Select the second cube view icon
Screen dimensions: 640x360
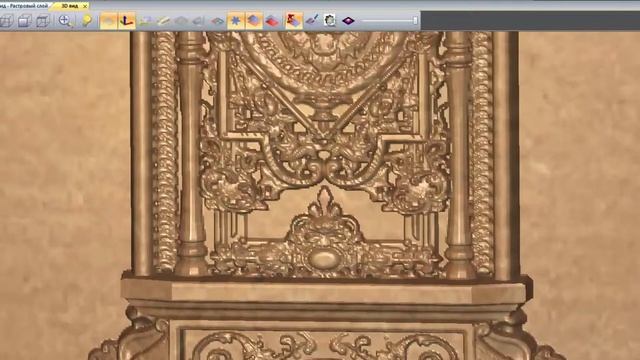click(24, 21)
